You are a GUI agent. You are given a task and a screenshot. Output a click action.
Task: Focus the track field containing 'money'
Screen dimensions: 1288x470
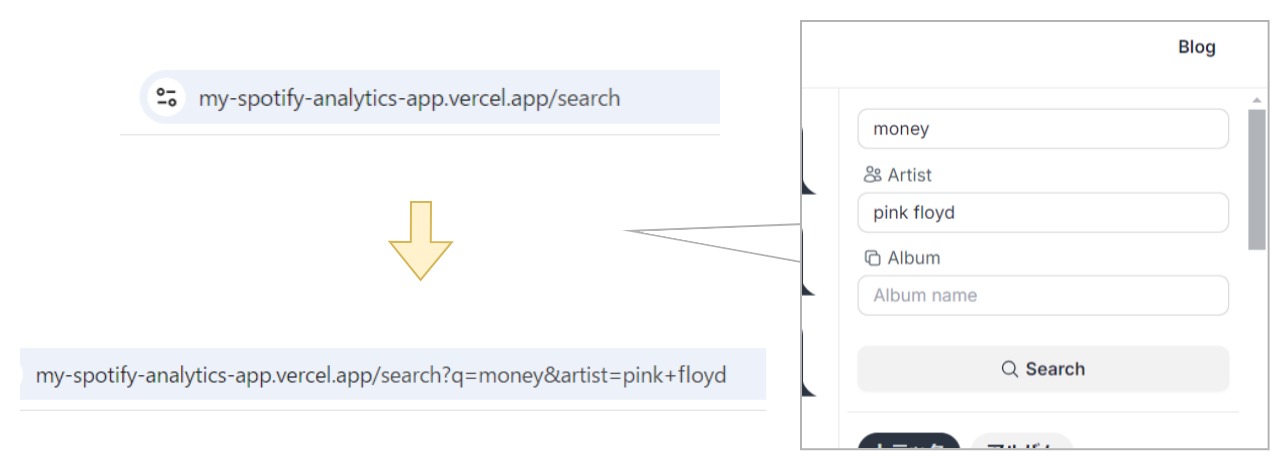(x=1042, y=129)
